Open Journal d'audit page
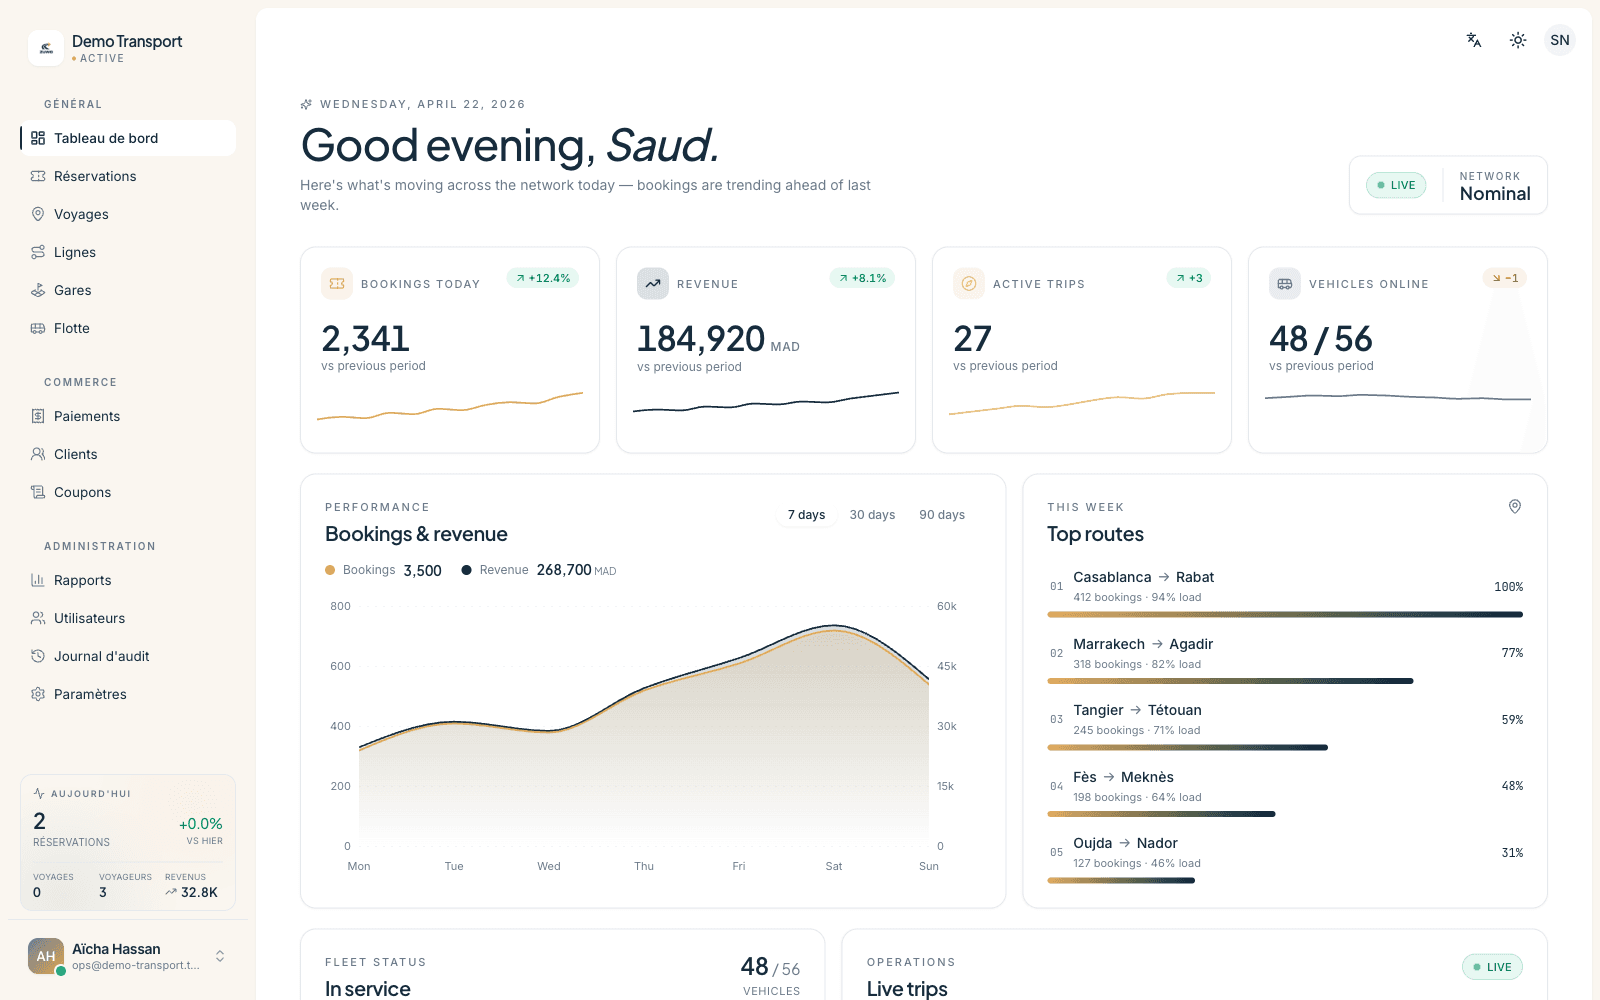The image size is (1600, 1000). [128, 656]
